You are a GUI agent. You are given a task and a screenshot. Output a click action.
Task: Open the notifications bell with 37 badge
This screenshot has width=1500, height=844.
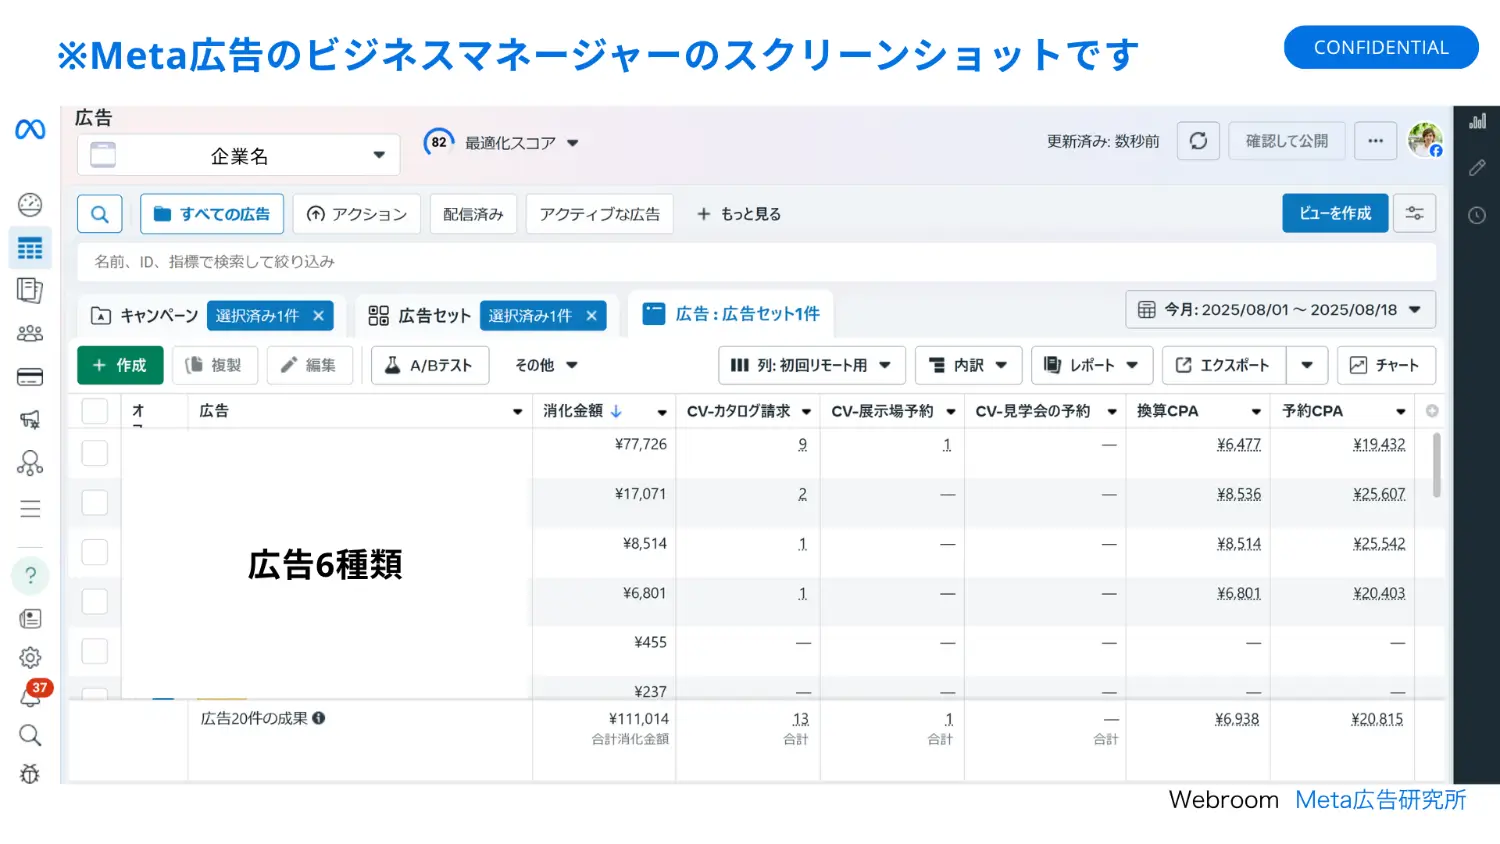(30, 697)
